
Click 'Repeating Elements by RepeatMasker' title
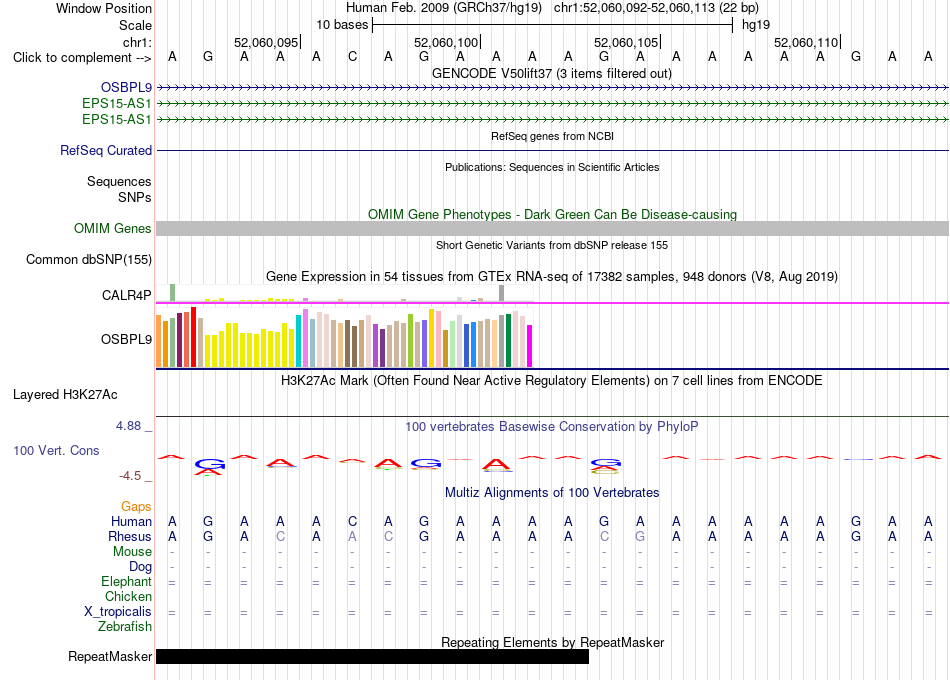552,642
